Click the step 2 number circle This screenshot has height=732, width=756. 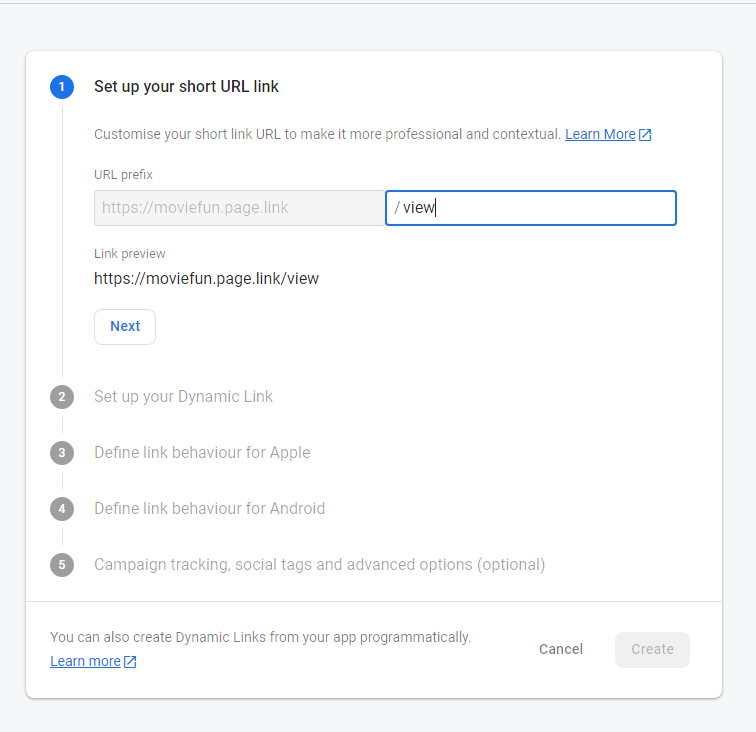[62, 397]
